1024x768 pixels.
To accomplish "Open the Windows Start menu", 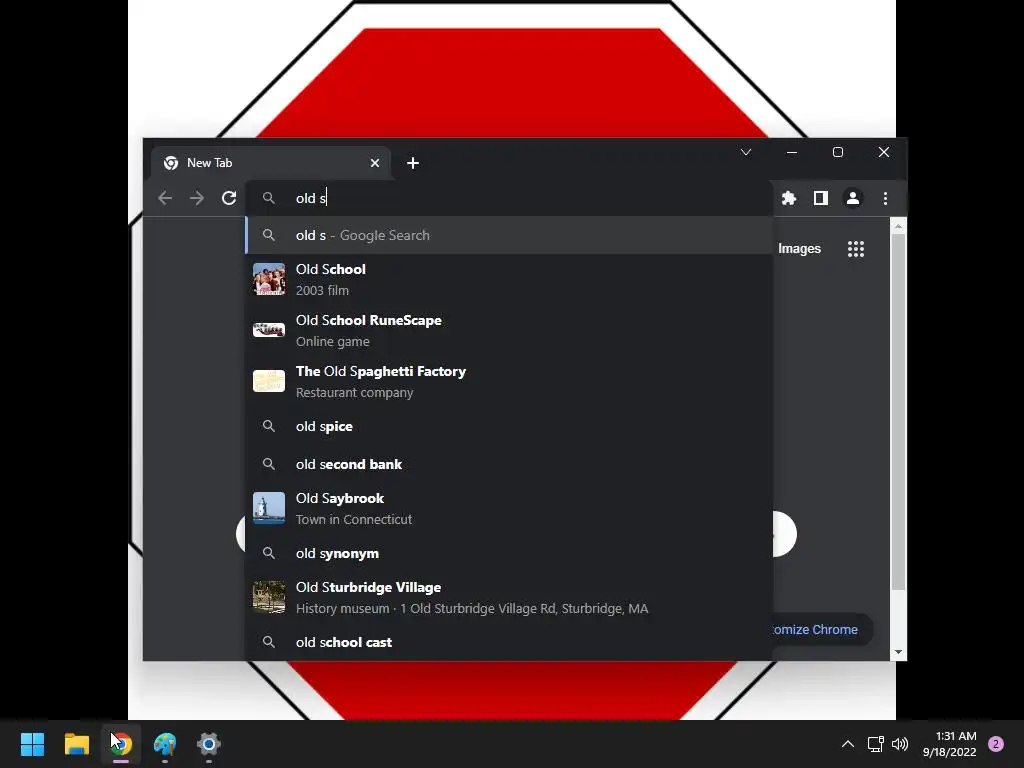I will [x=32, y=744].
